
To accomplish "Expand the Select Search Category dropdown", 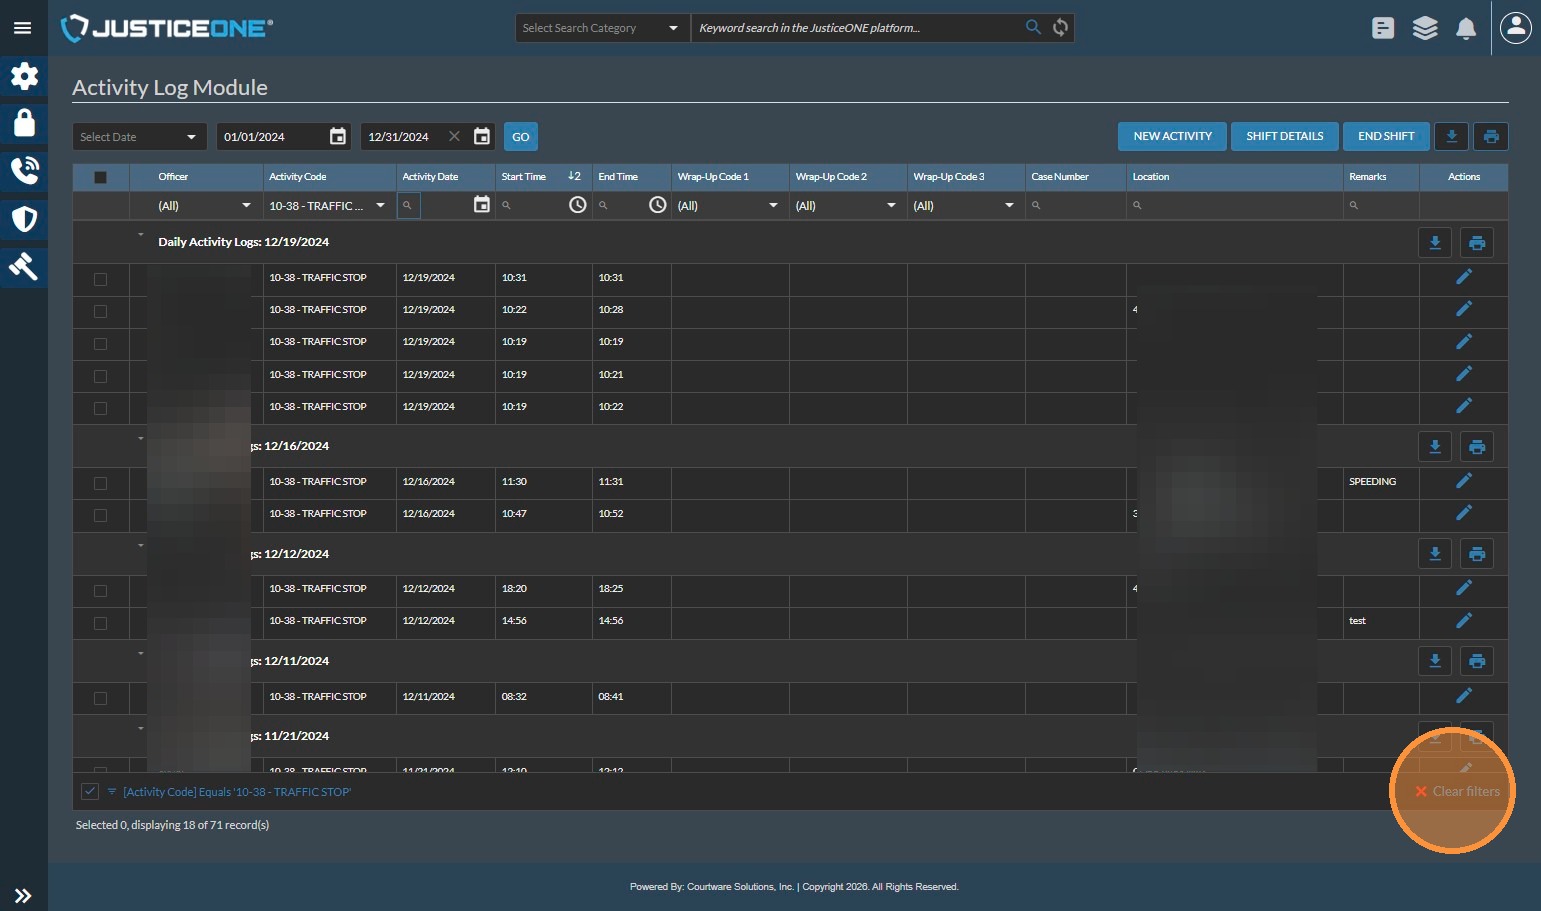I will pyautogui.click(x=600, y=28).
